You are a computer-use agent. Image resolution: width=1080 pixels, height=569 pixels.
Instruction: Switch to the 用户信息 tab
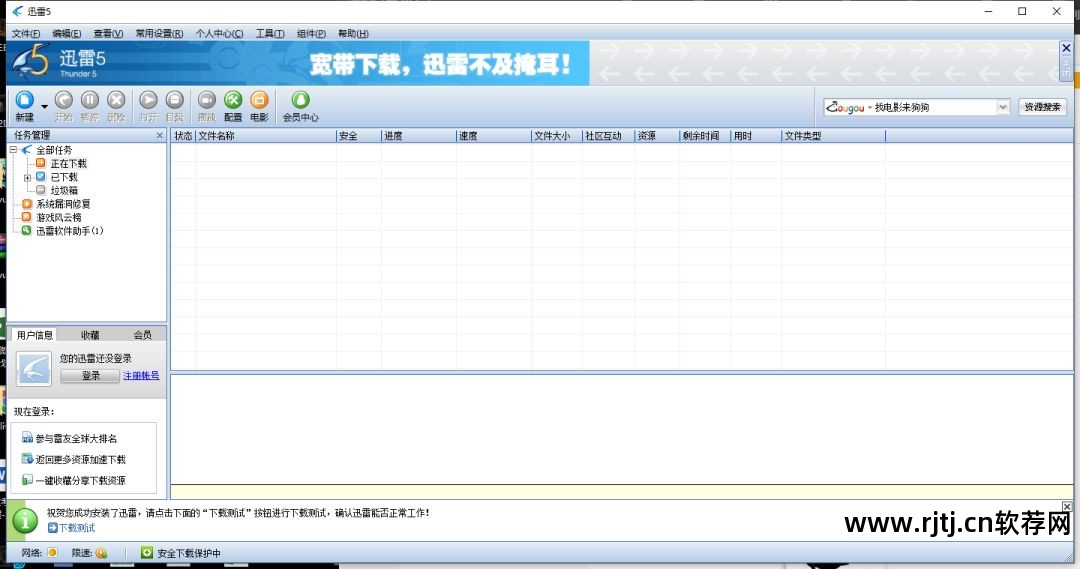click(x=34, y=335)
